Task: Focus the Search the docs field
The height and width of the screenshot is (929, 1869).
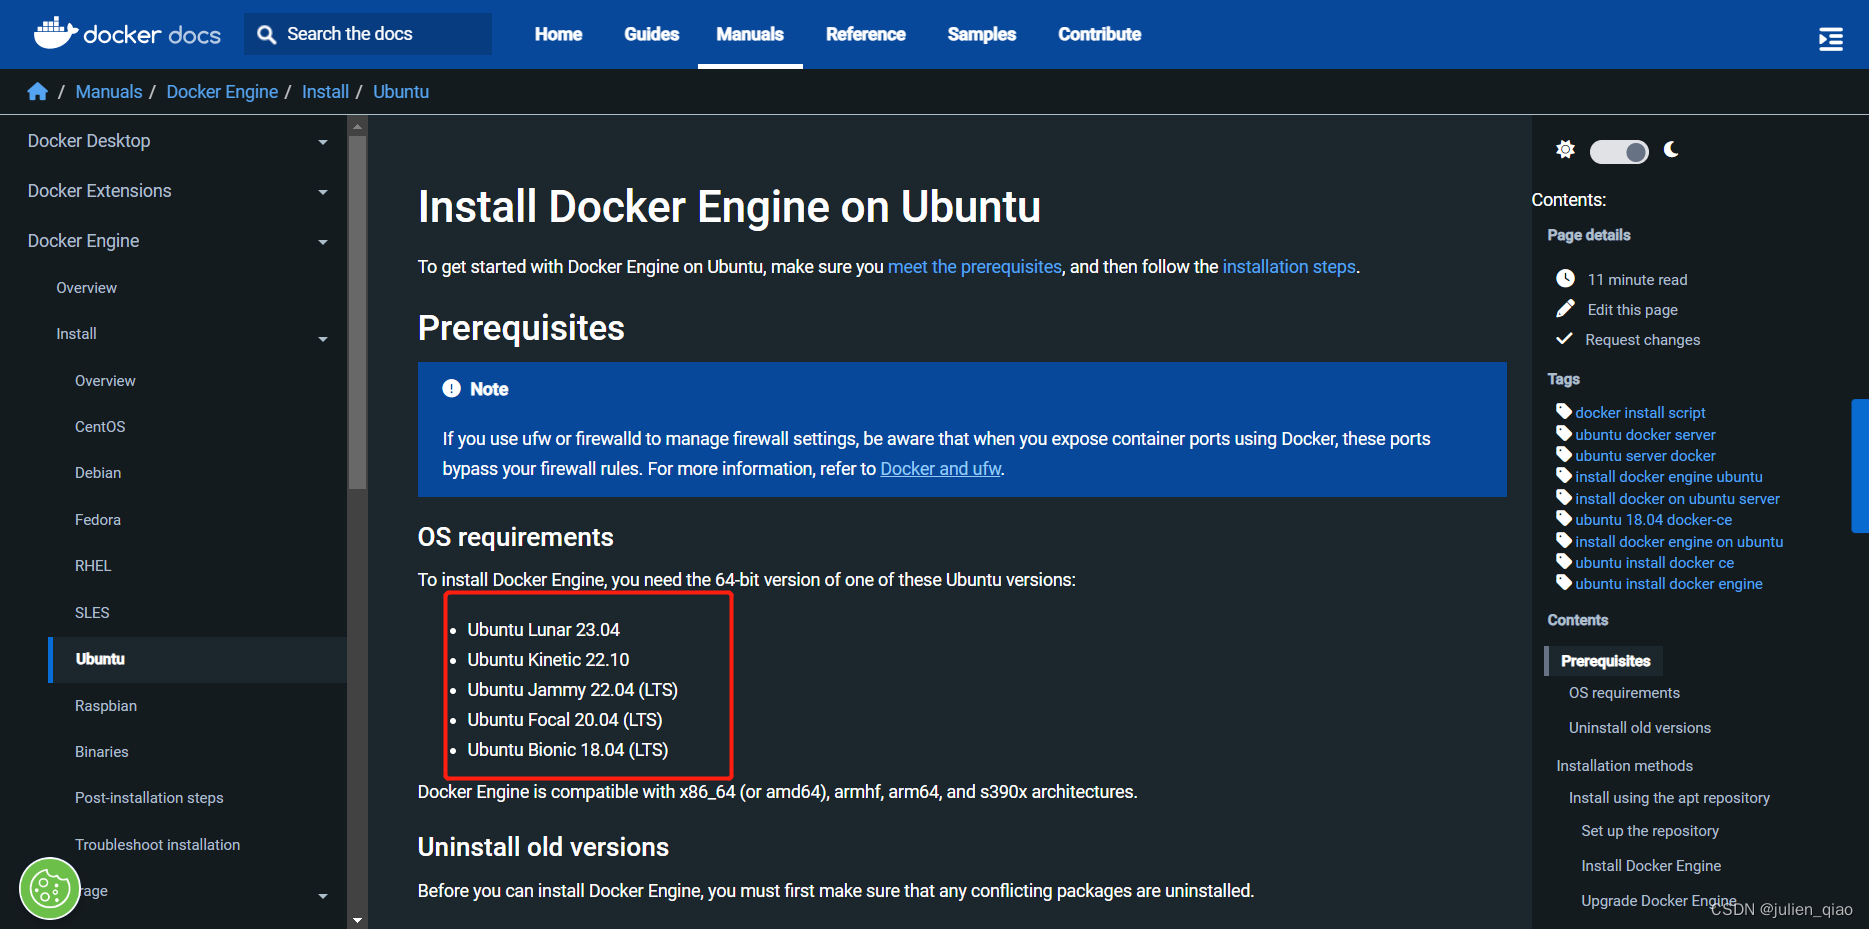Action: point(368,34)
